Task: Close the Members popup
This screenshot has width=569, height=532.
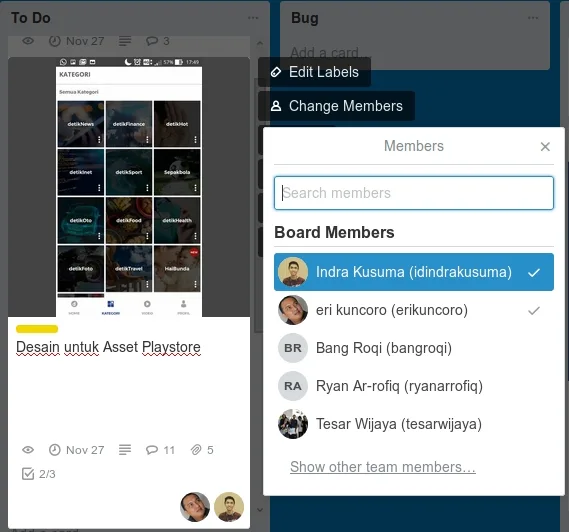Action: [545, 147]
